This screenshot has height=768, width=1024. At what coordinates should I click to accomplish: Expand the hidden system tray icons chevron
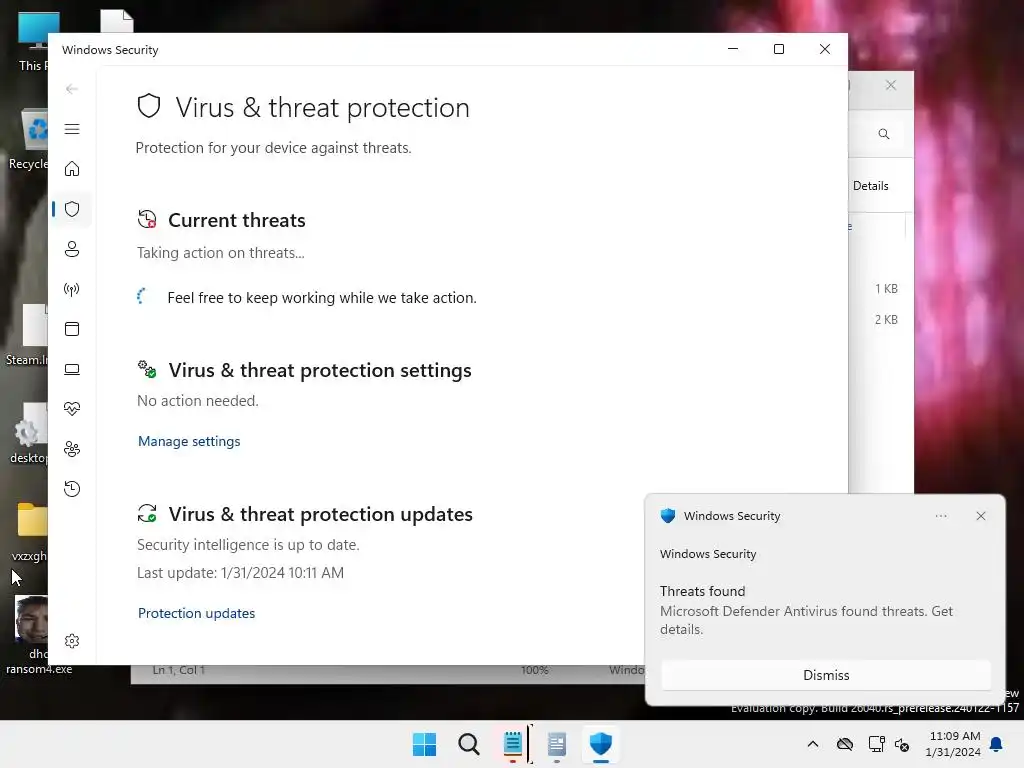(x=813, y=744)
